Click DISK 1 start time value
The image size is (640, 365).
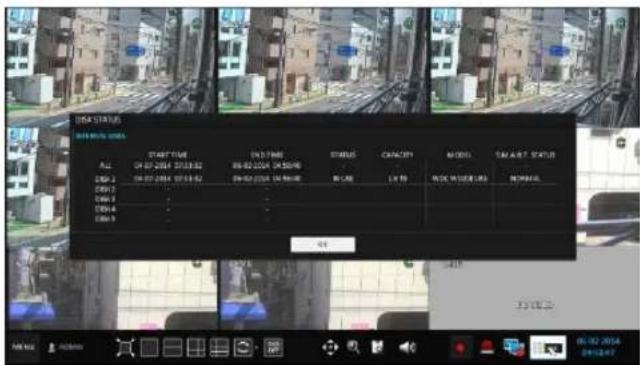pos(168,179)
